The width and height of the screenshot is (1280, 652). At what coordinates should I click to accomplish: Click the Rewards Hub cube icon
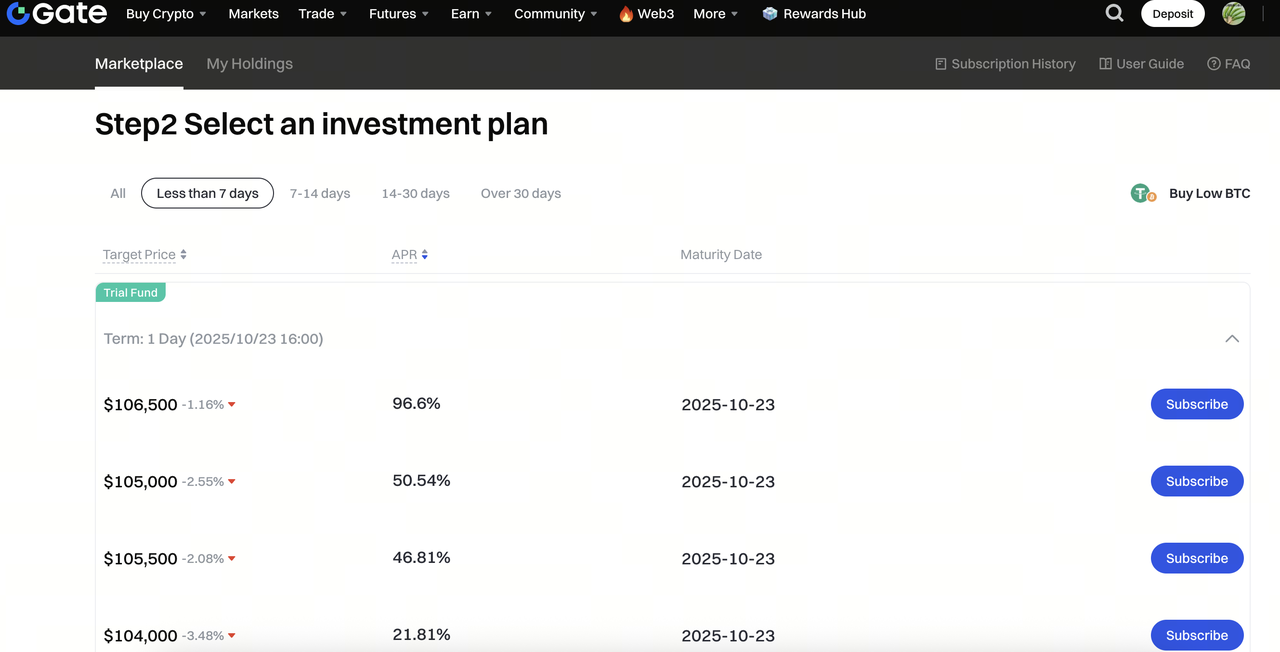(769, 14)
